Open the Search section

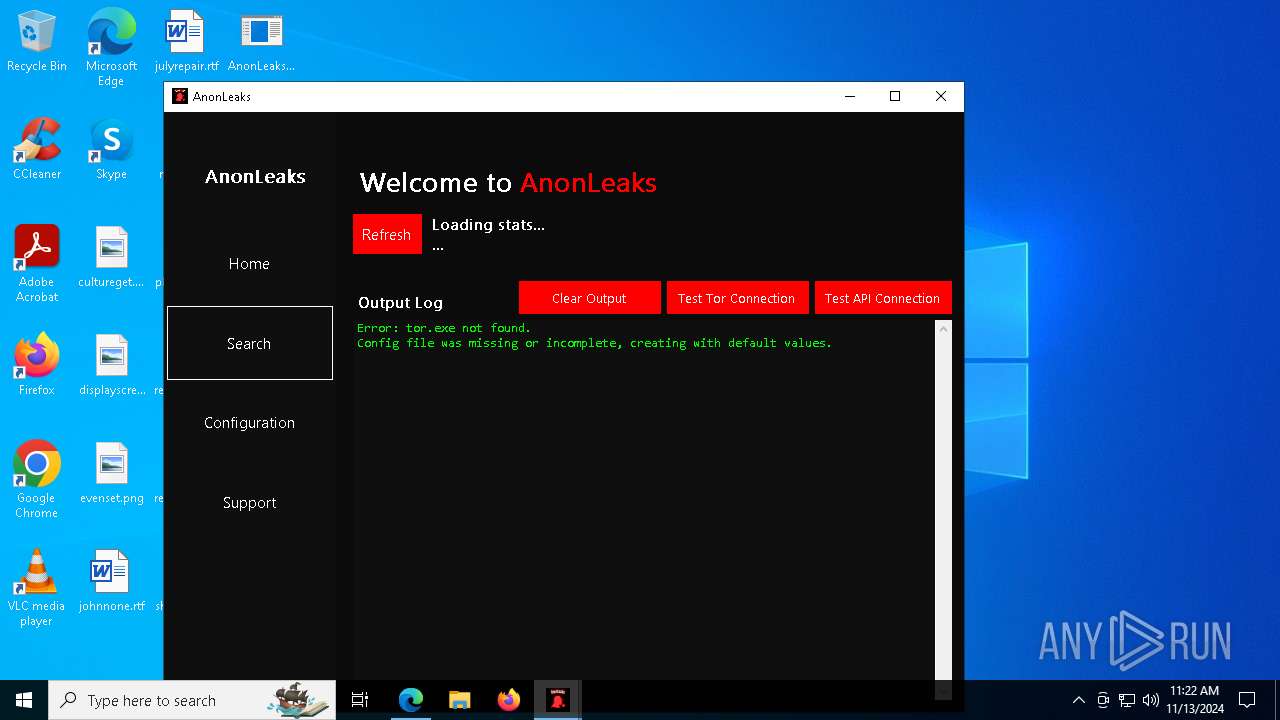249,343
